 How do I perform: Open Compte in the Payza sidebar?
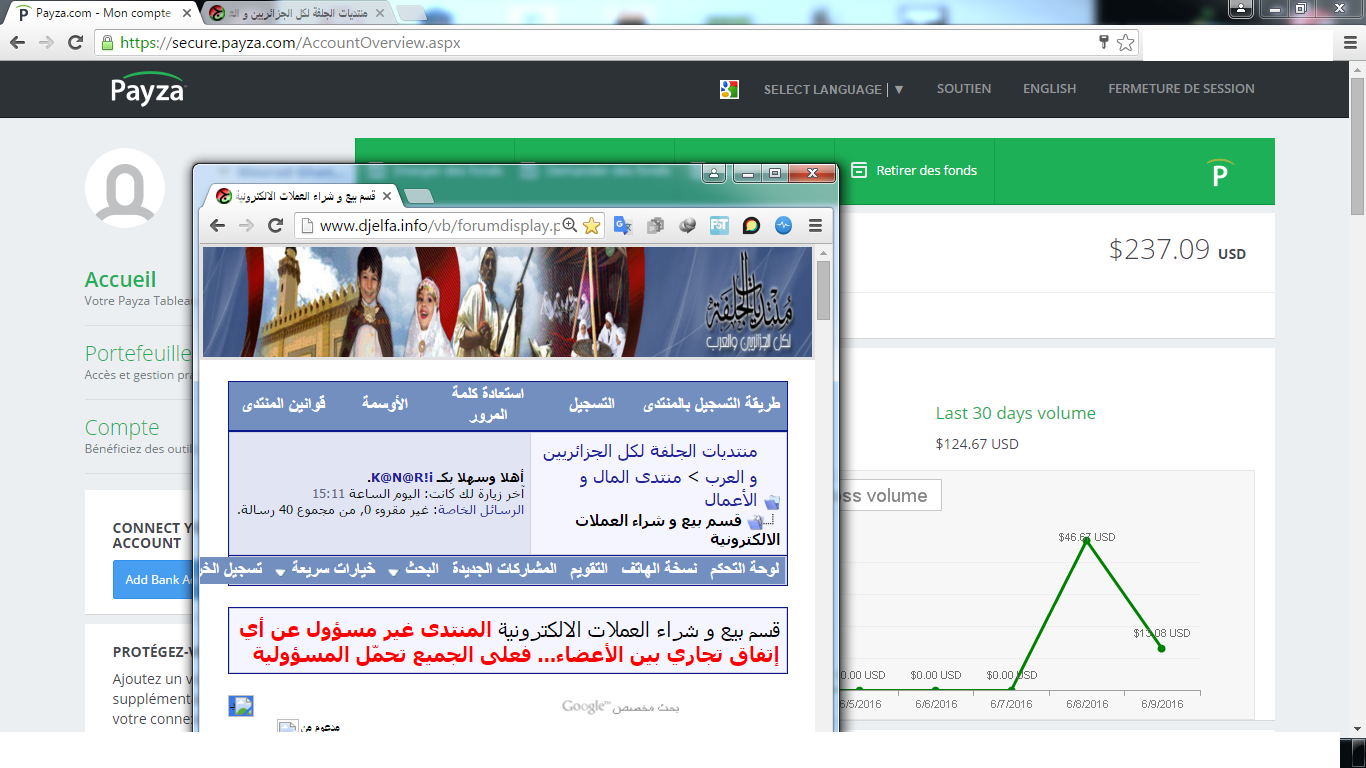(122, 427)
